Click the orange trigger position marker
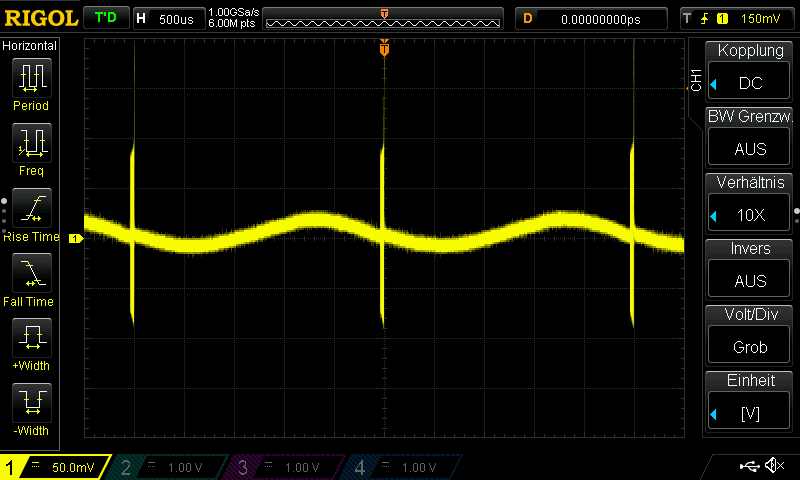 [x=384, y=49]
